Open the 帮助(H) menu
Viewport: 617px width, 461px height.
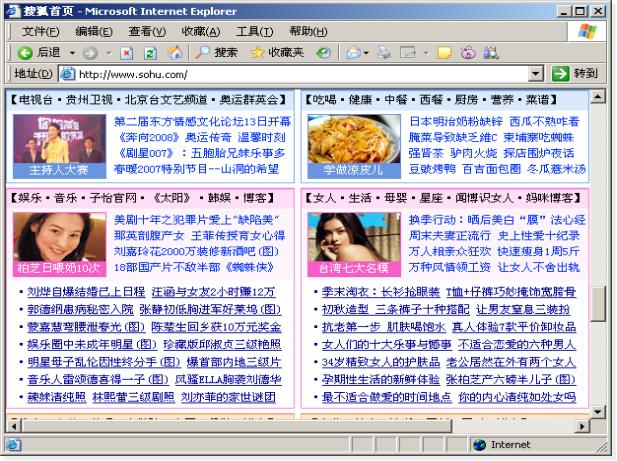pyautogui.click(x=308, y=31)
